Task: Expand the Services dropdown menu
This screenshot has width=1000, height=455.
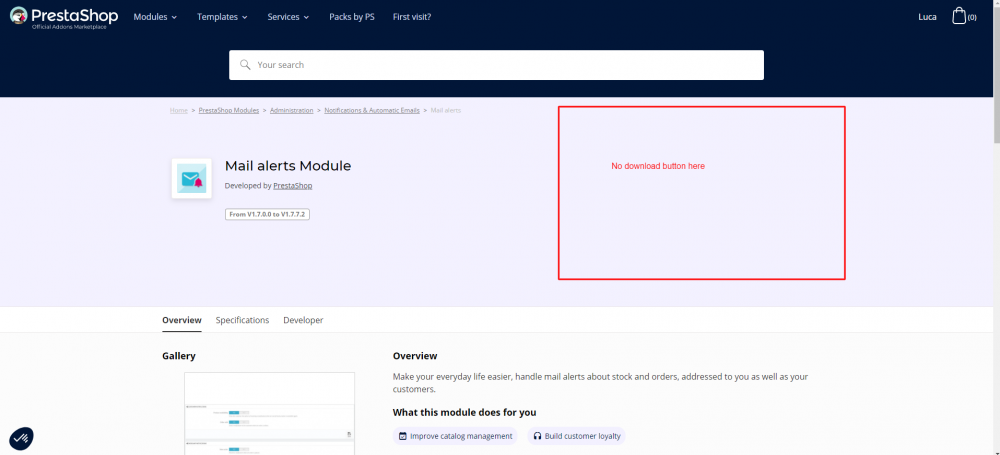Action: pos(288,17)
